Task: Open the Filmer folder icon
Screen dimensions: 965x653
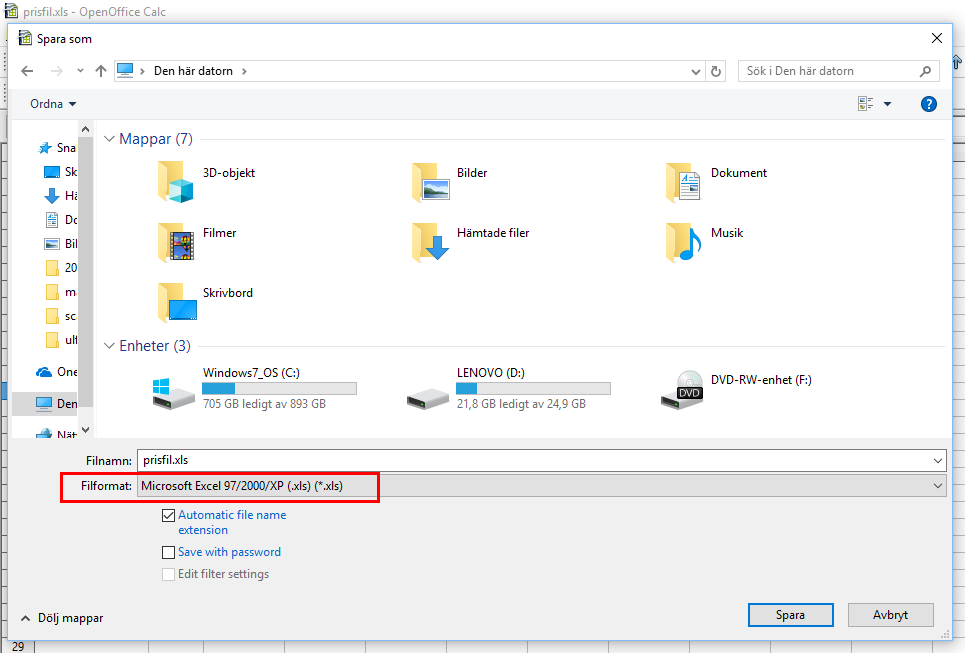Action: coord(175,242)
